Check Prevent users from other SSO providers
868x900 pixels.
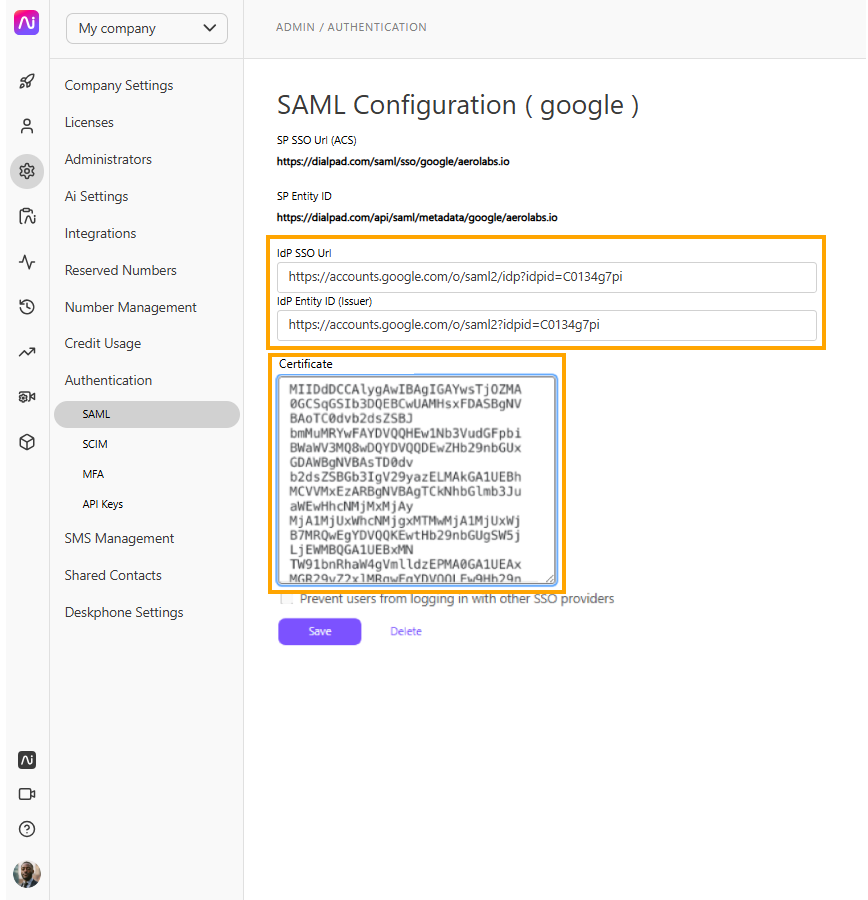tap(286, 599)
